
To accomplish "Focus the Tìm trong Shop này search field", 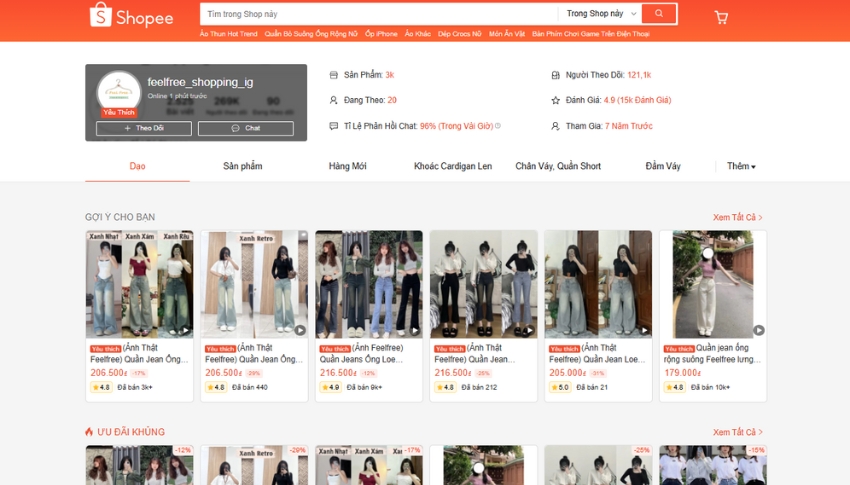I will (378, 14).
